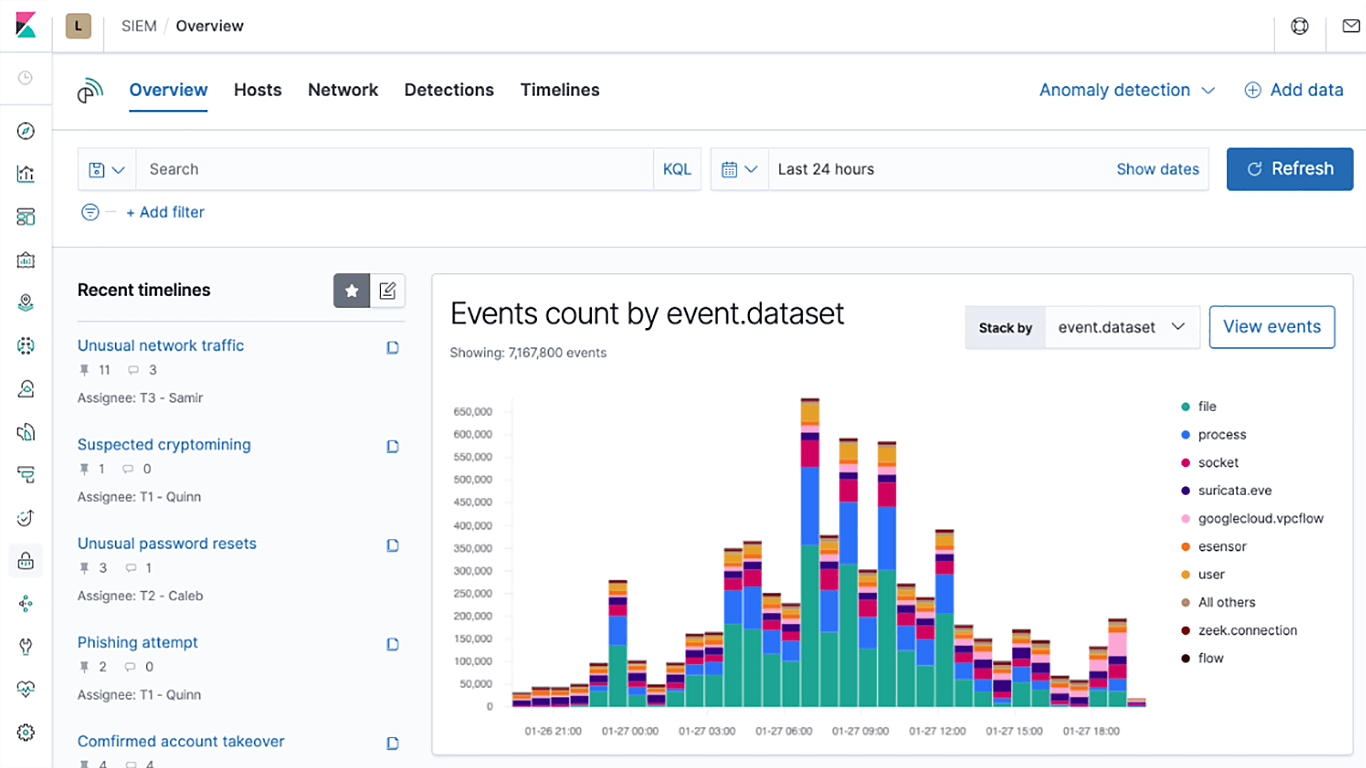The height and width of the screenshot is (768, 1366).
Task: Open the Maps pin icon in sidebar
Action: pos(26,303)
